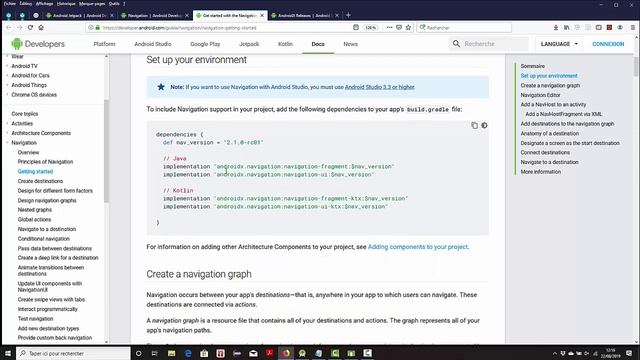Collapse the Navigation tree section
The height and width of the screenshot is (360, 640).
(x=7, y=143)
